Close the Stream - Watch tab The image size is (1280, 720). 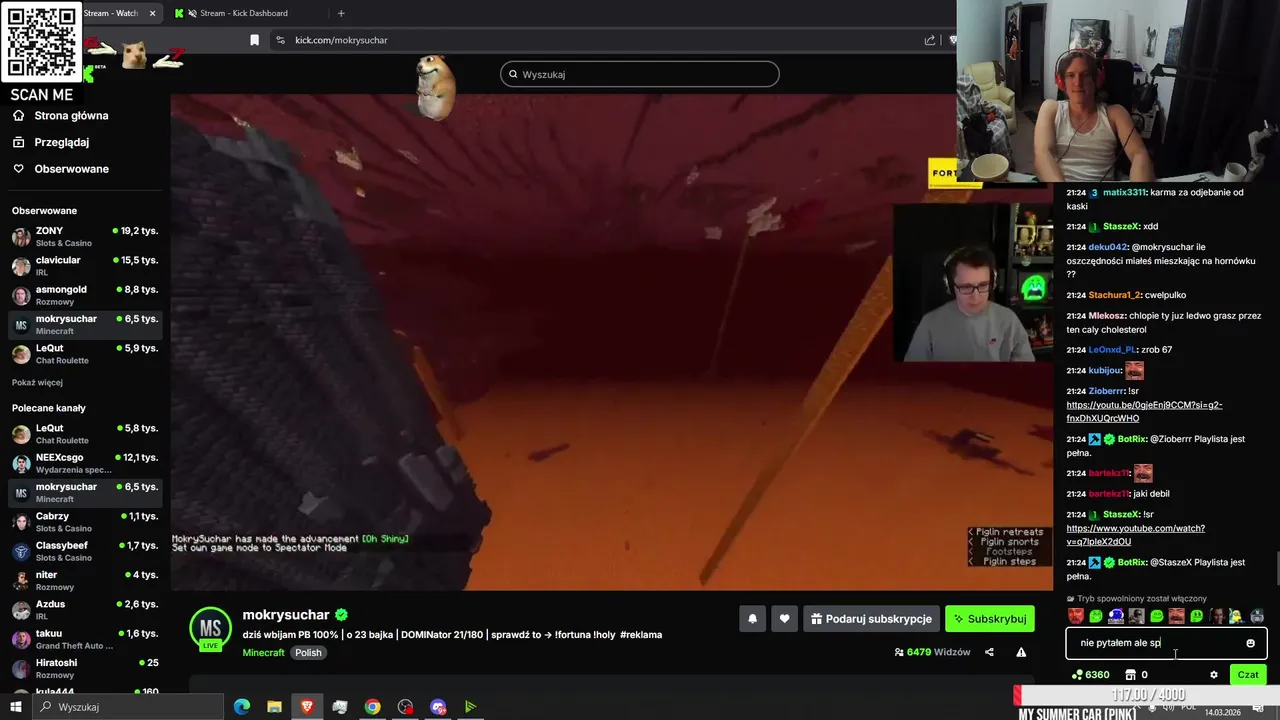[x=153, y=13]
